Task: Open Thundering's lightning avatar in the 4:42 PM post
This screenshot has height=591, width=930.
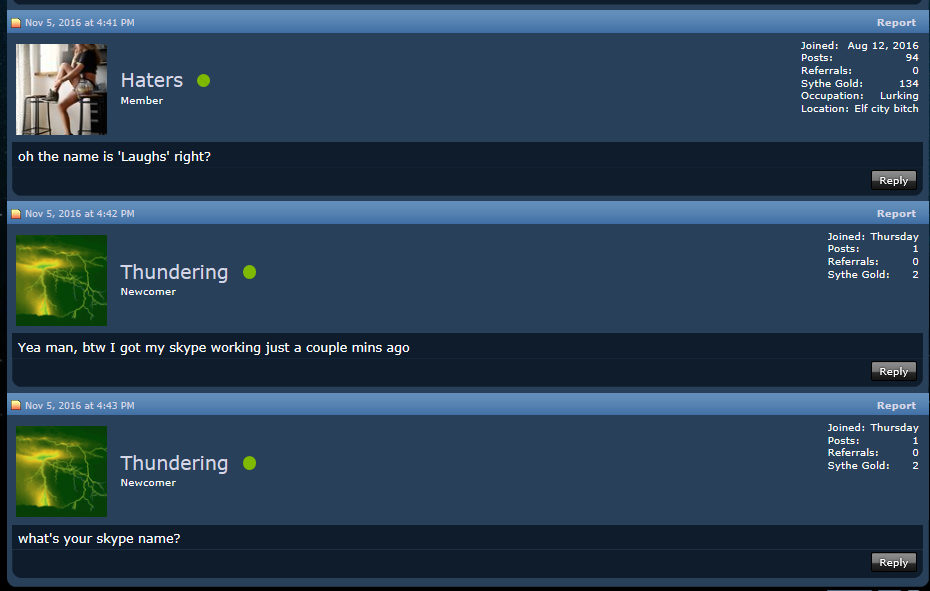Action: 62,280
